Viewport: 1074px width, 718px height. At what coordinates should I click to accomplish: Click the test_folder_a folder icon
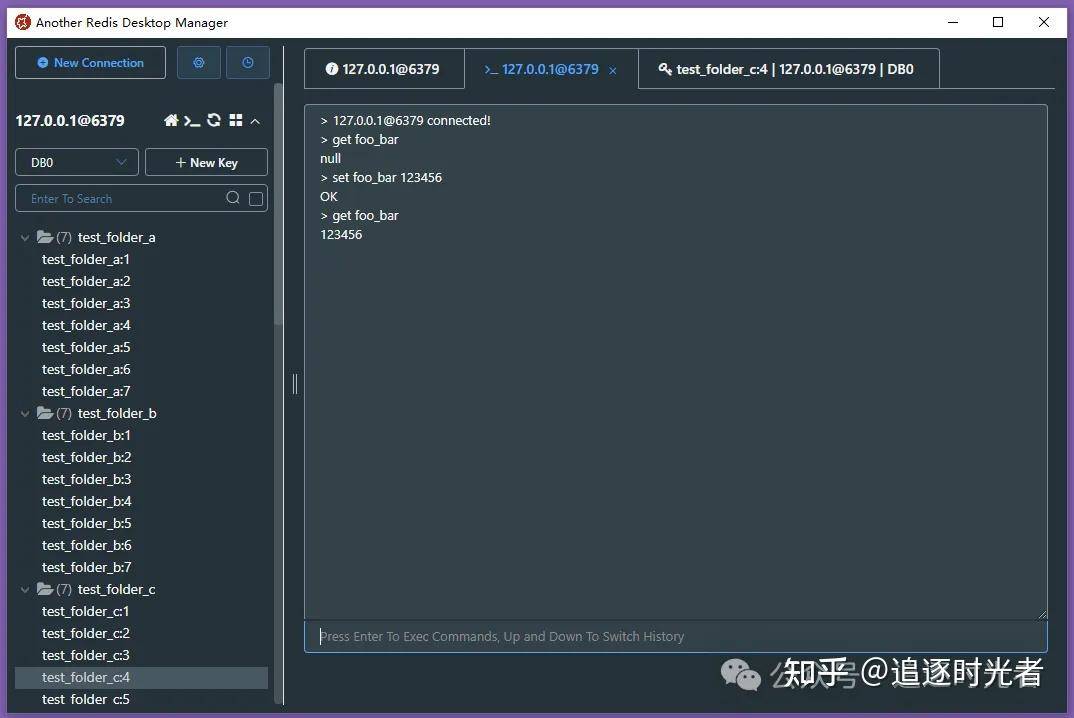pyautogui.click(x=45, y=237)
